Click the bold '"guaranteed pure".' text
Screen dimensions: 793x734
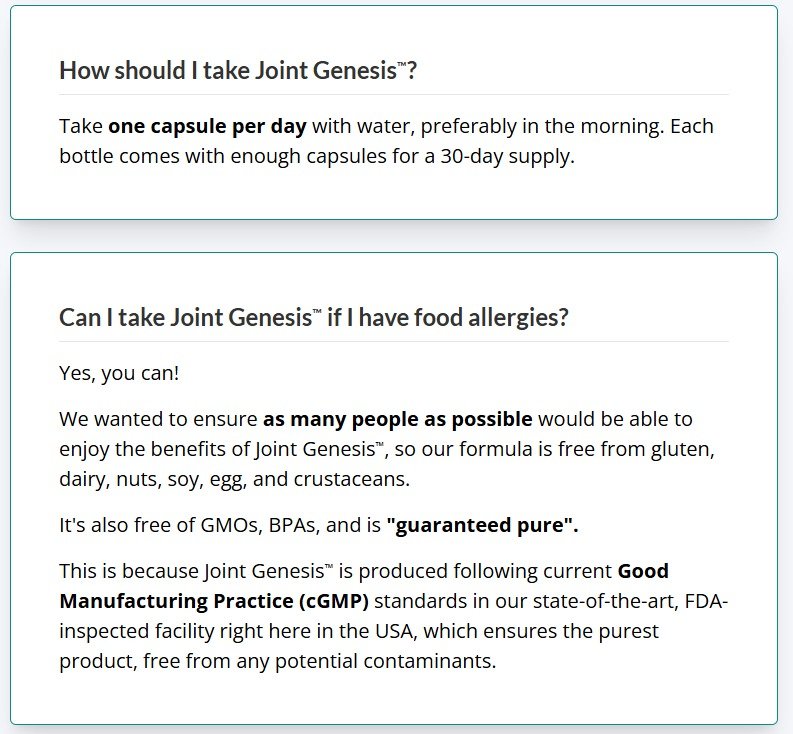483,525
